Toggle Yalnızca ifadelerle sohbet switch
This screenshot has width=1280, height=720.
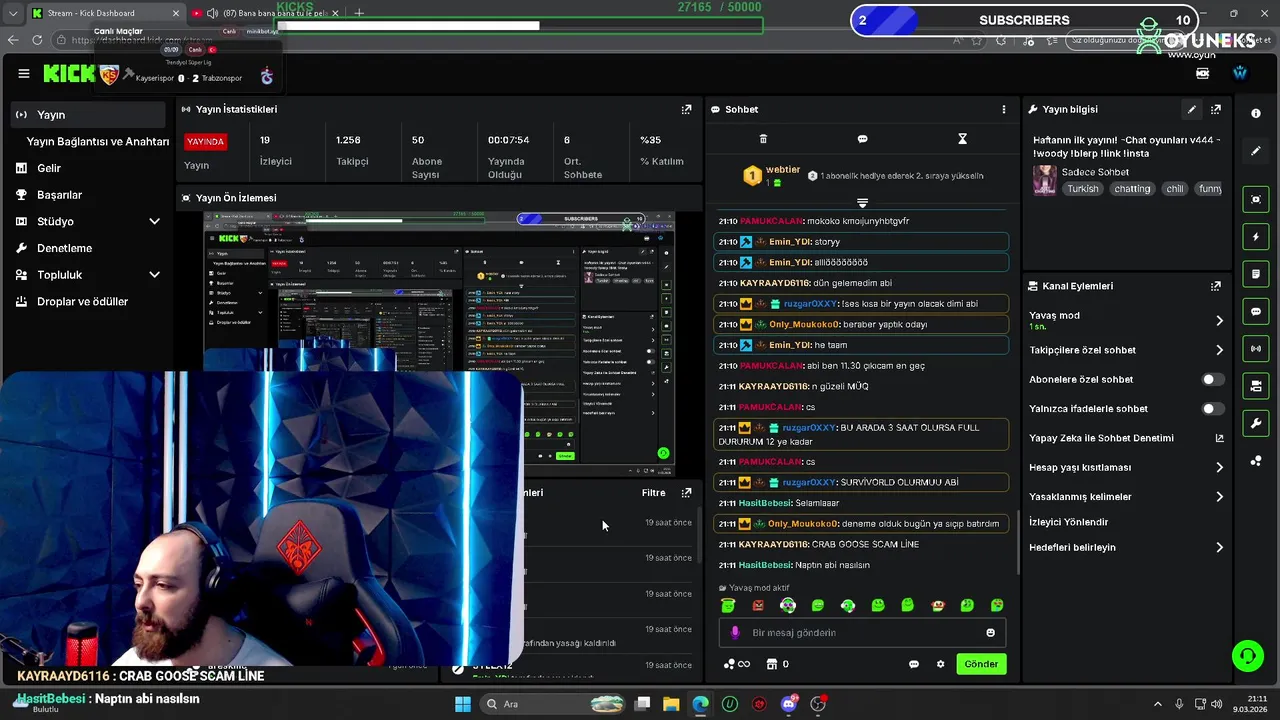pyautogui.click(x=1212, y=409)
